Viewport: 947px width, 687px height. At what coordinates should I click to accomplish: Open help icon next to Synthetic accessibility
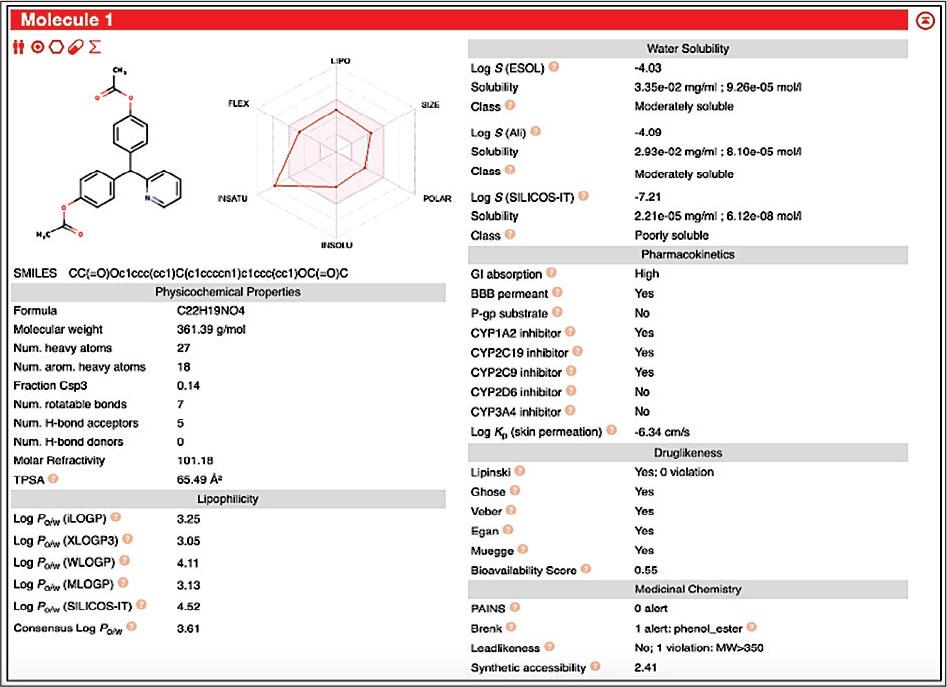coord(596,666)
